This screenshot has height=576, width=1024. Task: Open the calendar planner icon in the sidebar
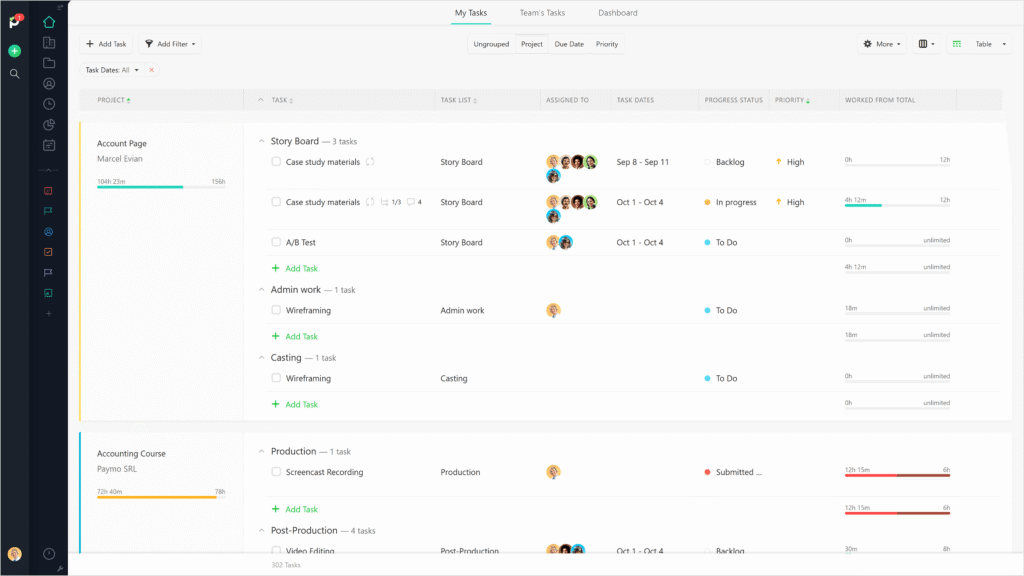click(48, 147)
